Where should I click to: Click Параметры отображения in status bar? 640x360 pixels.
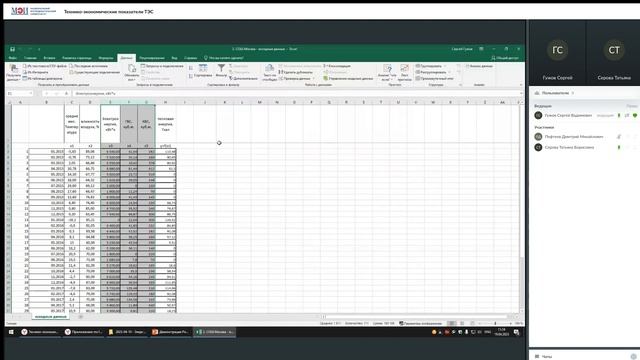(x=420, y=323)
